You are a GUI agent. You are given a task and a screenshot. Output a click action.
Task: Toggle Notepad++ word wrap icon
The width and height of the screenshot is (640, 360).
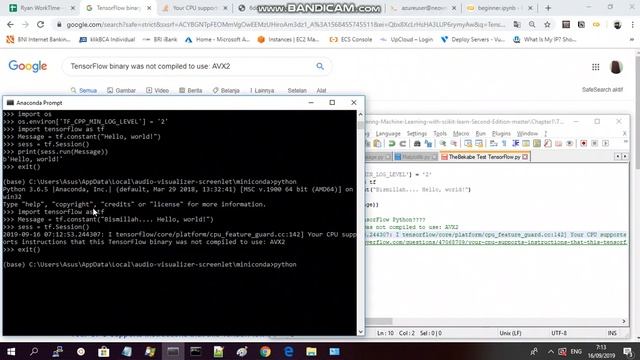tap(493, 143)
